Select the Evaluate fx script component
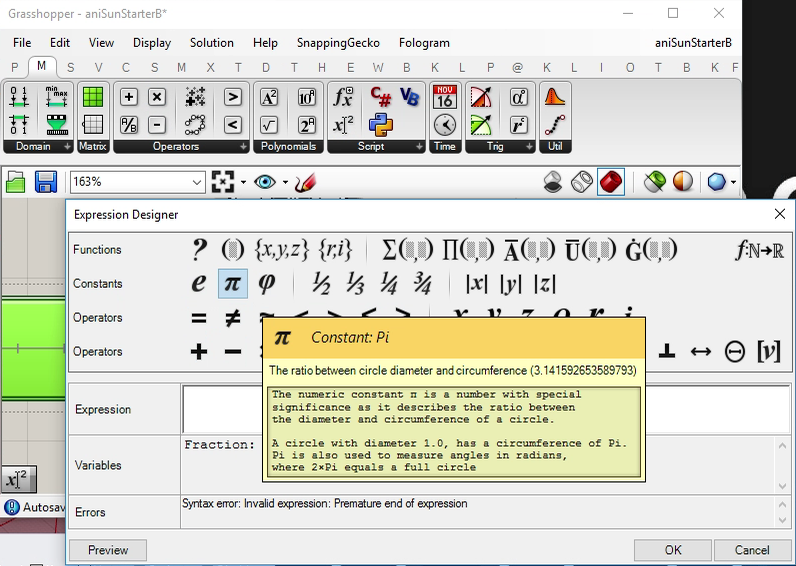 pyautogui.click(x=343, y=96)
